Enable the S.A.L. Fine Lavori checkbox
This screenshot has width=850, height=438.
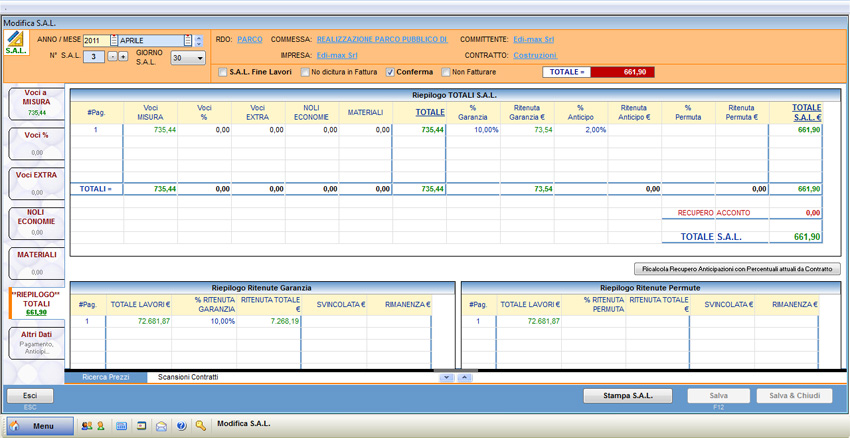click(223, 72)
